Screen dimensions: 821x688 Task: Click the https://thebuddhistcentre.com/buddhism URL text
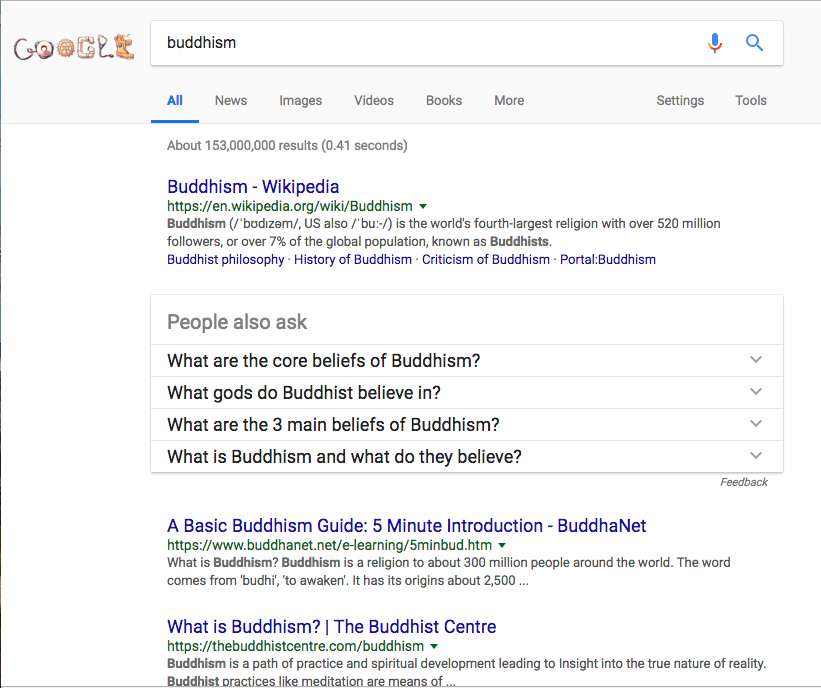click(295, 647)
